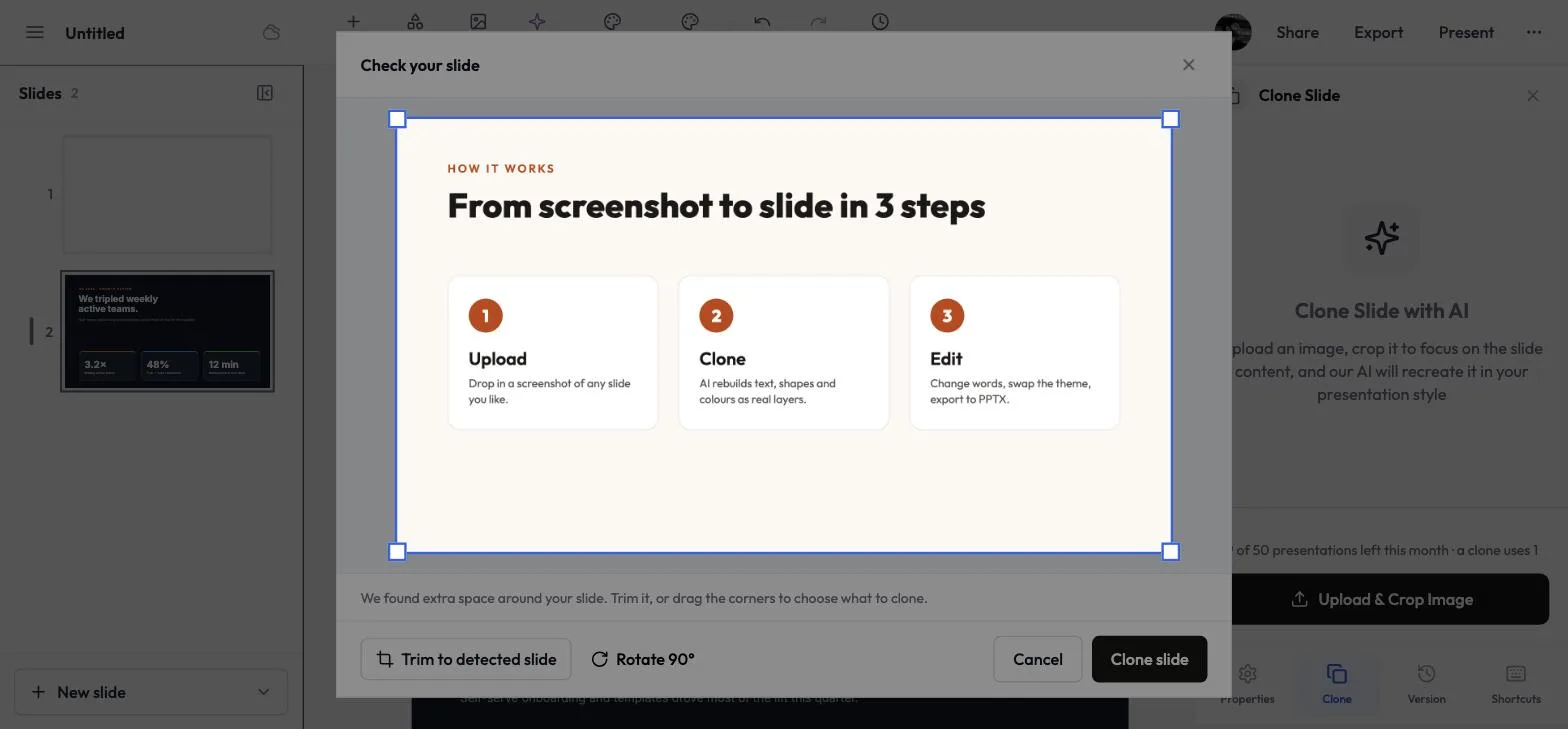
Task: Click Trim to detected slide
Action: pos(466,659)
